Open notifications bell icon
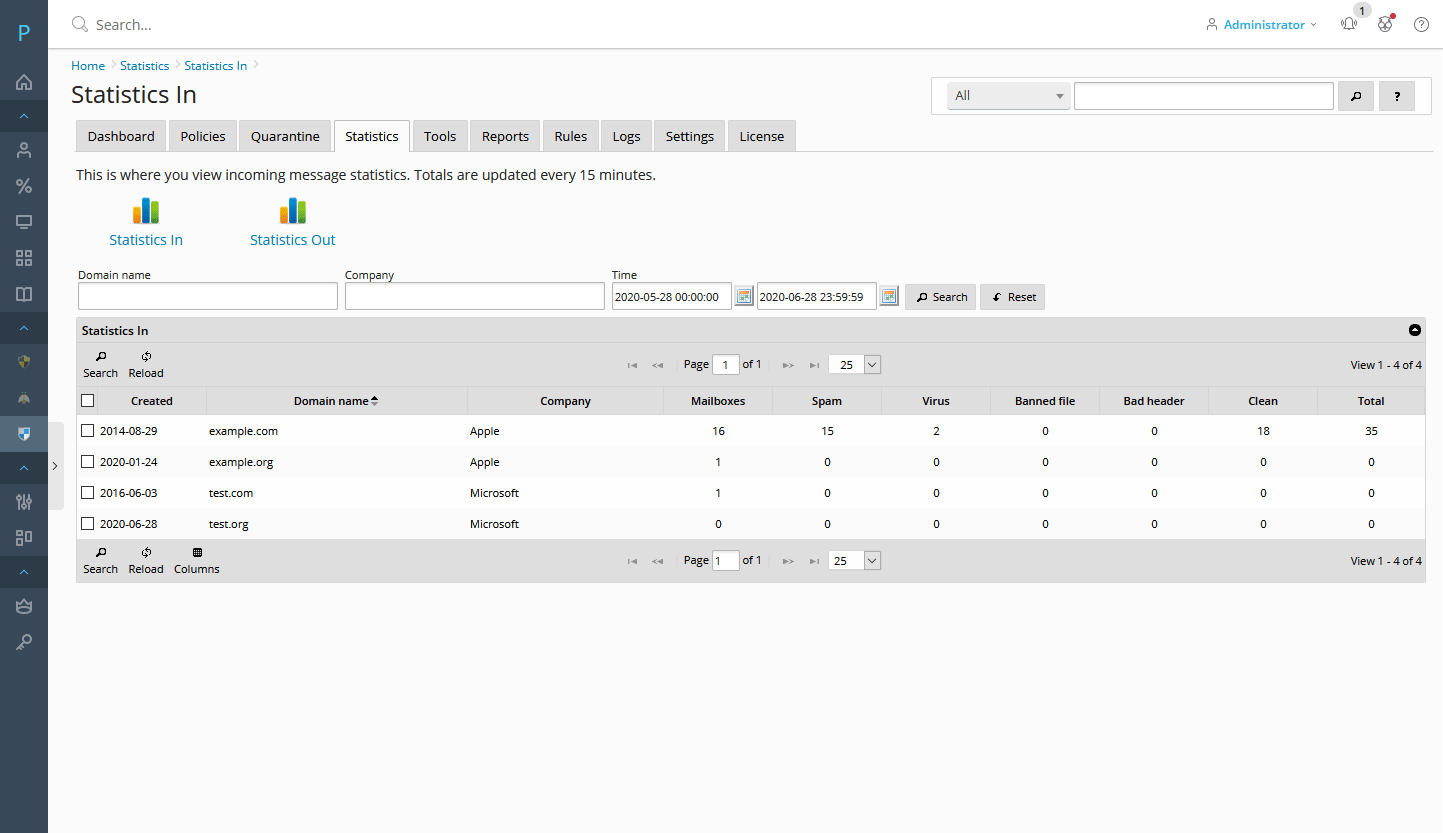This screenshot has width=1443, height=833. 1349,24
